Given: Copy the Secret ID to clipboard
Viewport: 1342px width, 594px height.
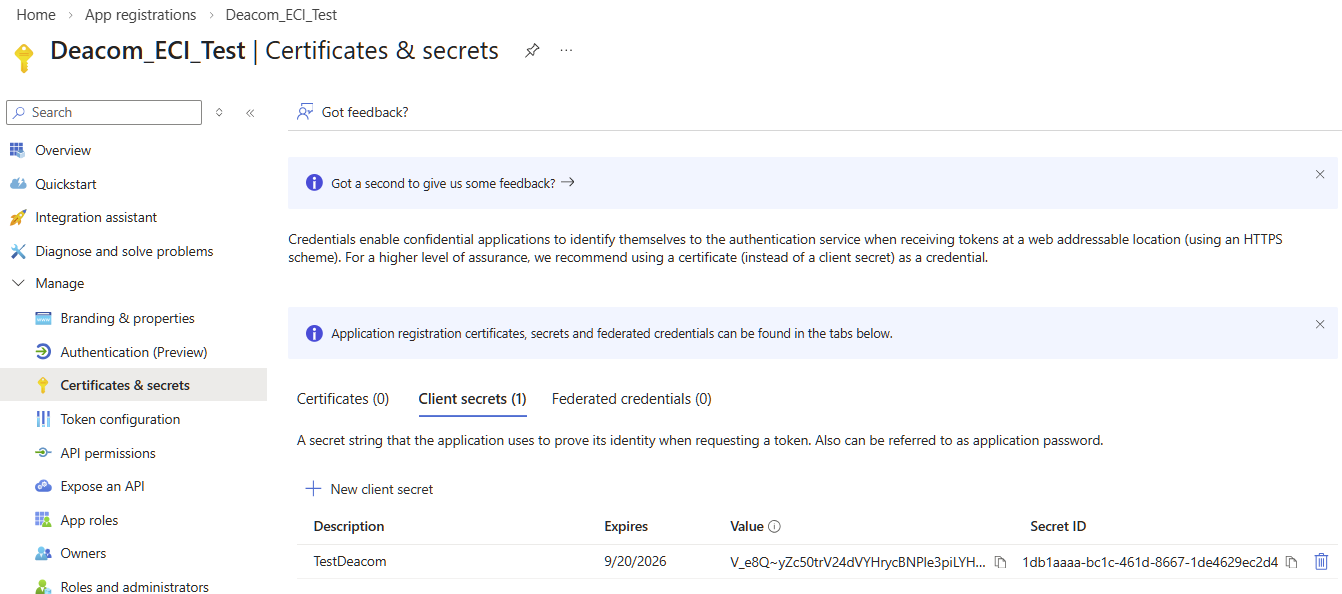Looking at the screenshot, I should [1291, 562].
